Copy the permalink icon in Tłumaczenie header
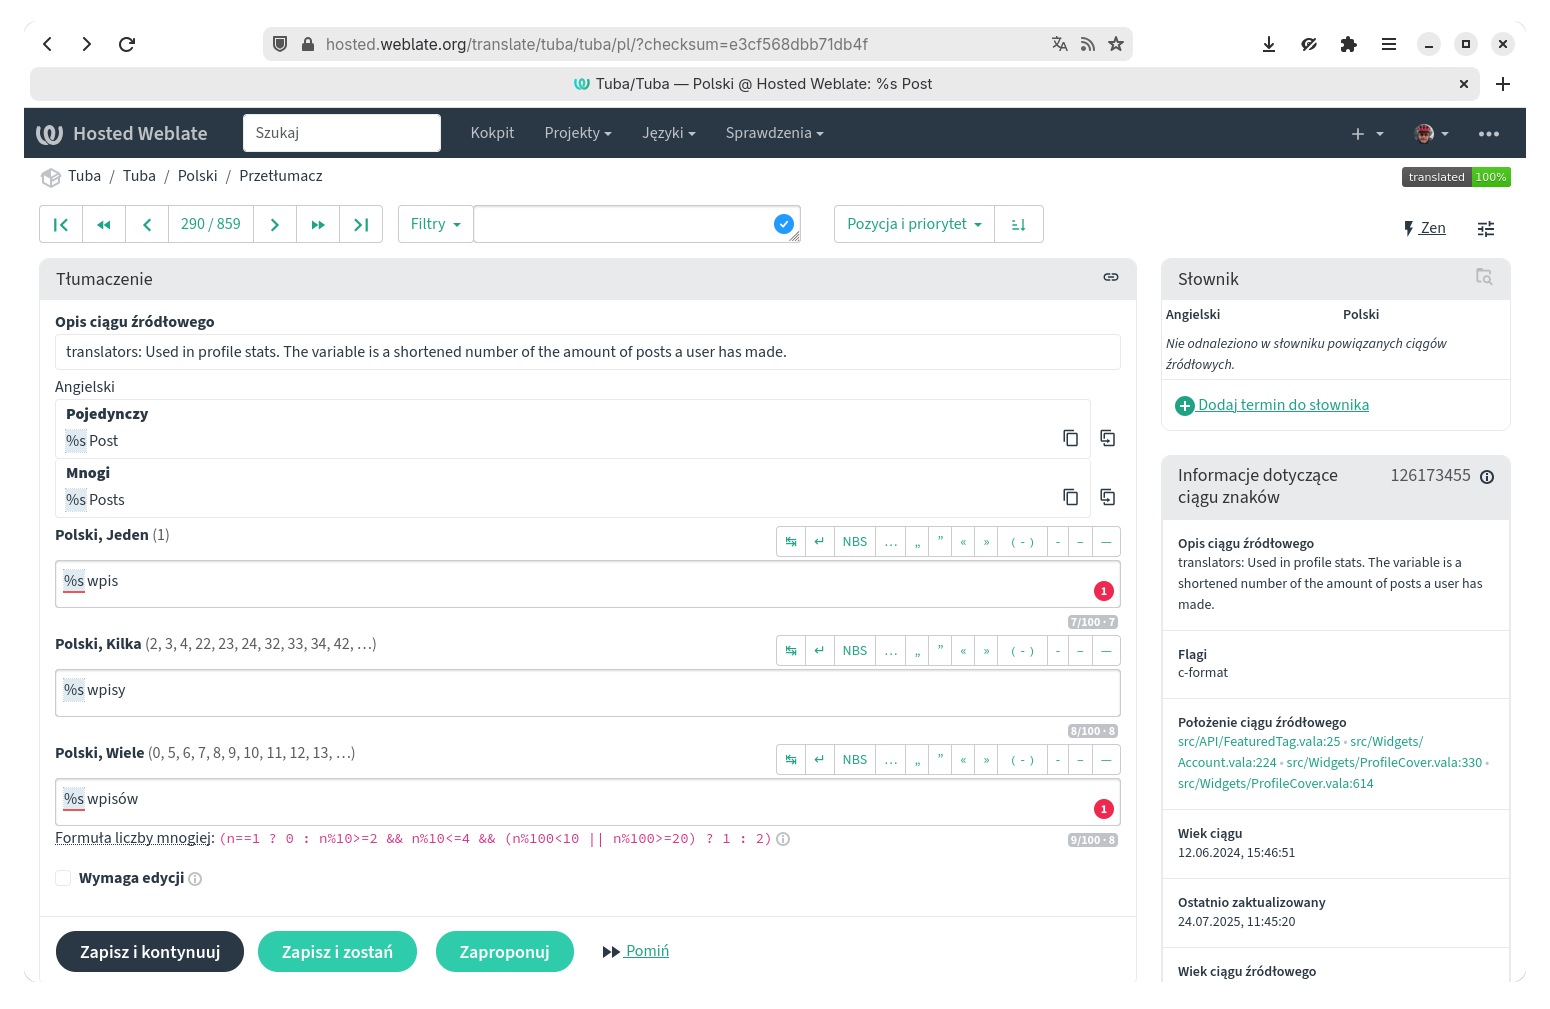 click(1110, 277)
